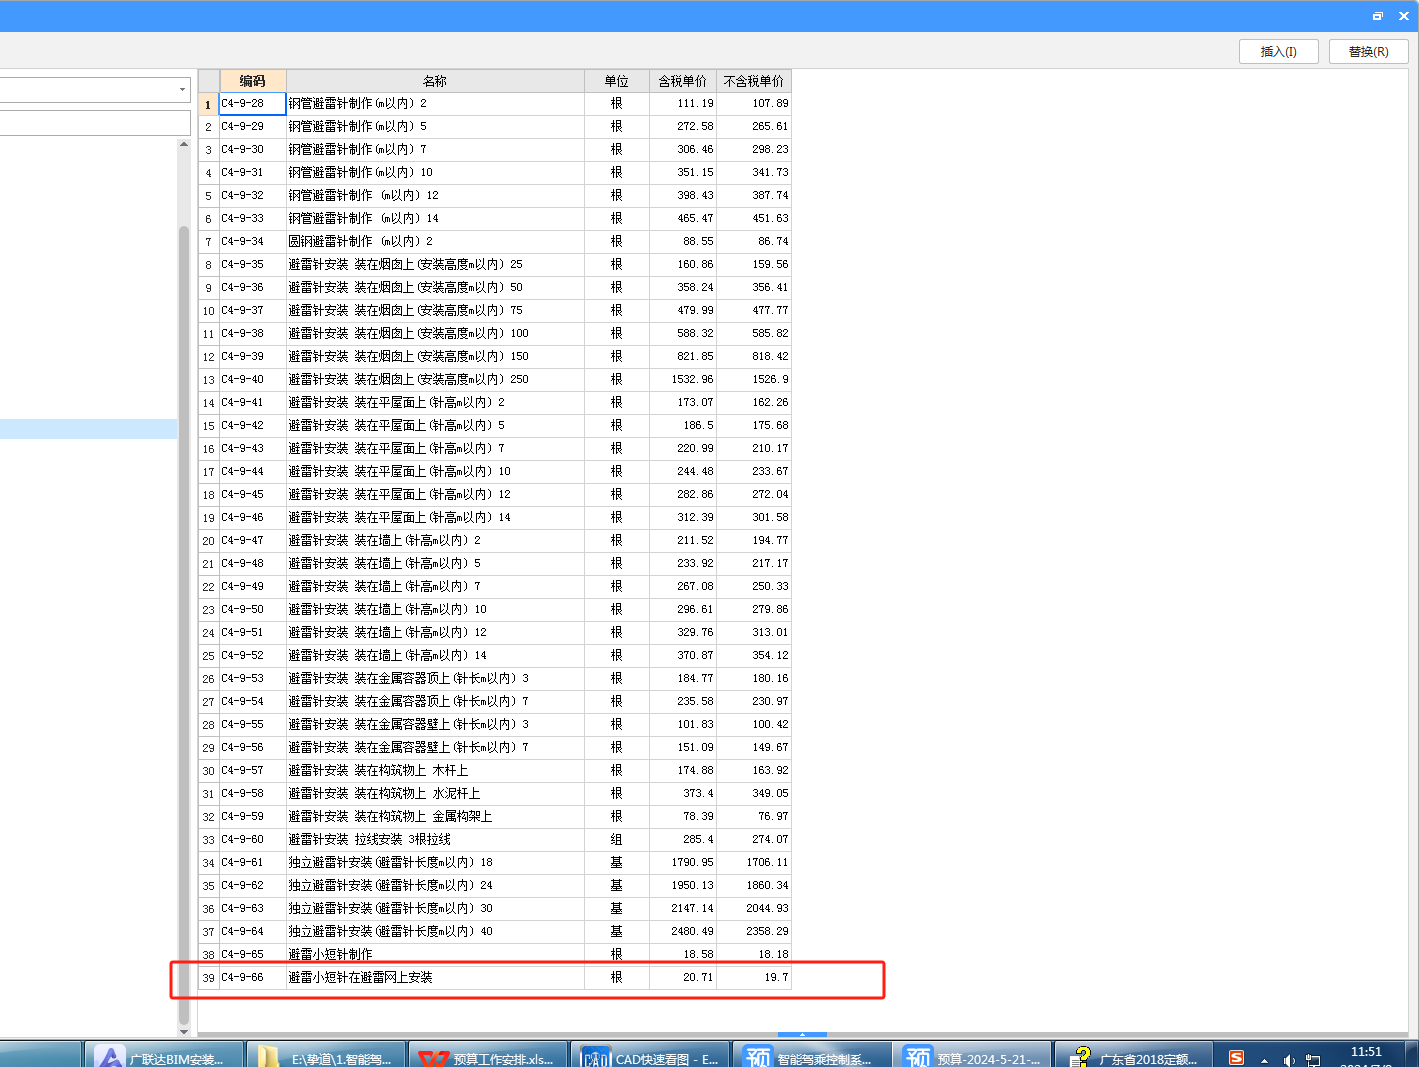Viewport: 1419px width, 1067px height.
Task: Click the taskbar clock 11:51
Action: [1366, 1053]
